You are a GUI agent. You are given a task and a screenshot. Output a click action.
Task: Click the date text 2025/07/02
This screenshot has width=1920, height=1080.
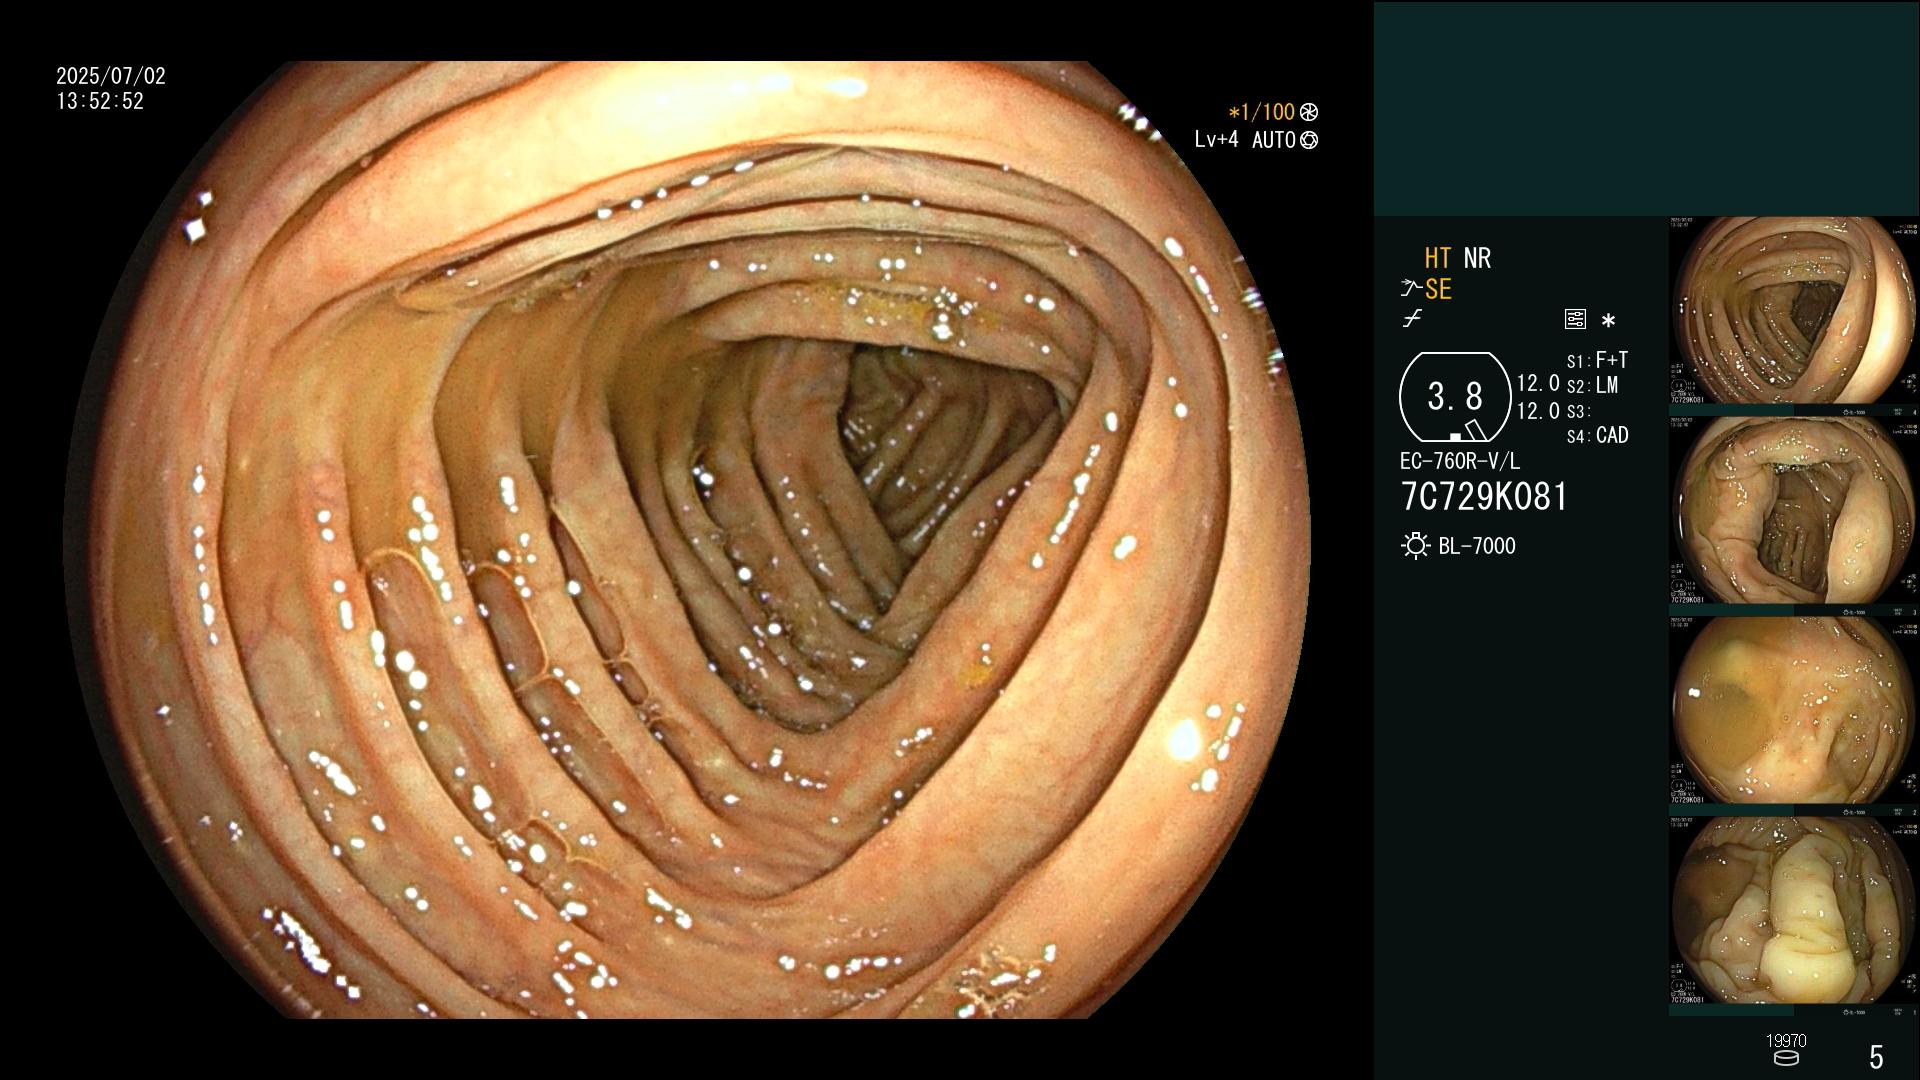(111, 76)
